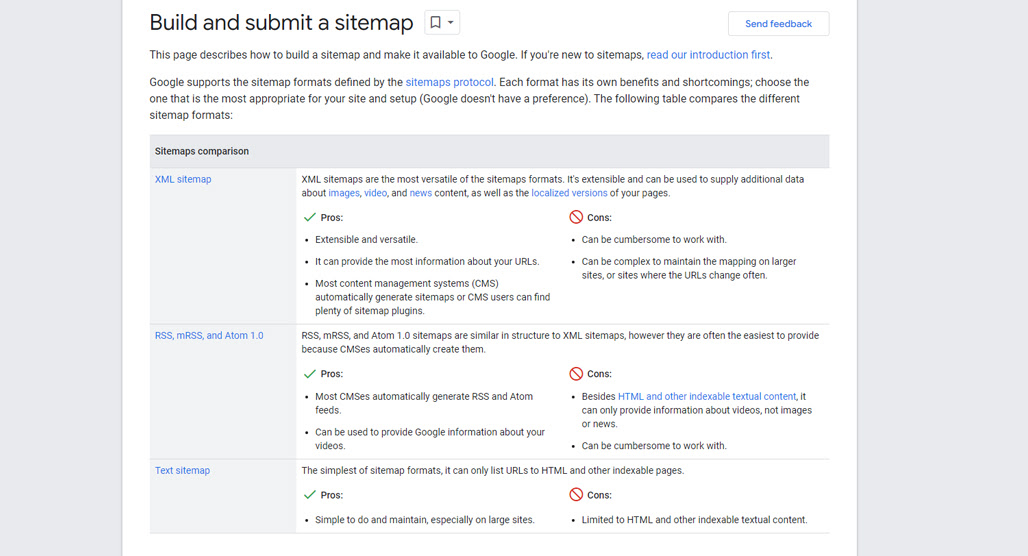The width and height of the screenshot is (1028, 556).
Task: Open the Text sitemap link
Action: (x=182, y=471)
